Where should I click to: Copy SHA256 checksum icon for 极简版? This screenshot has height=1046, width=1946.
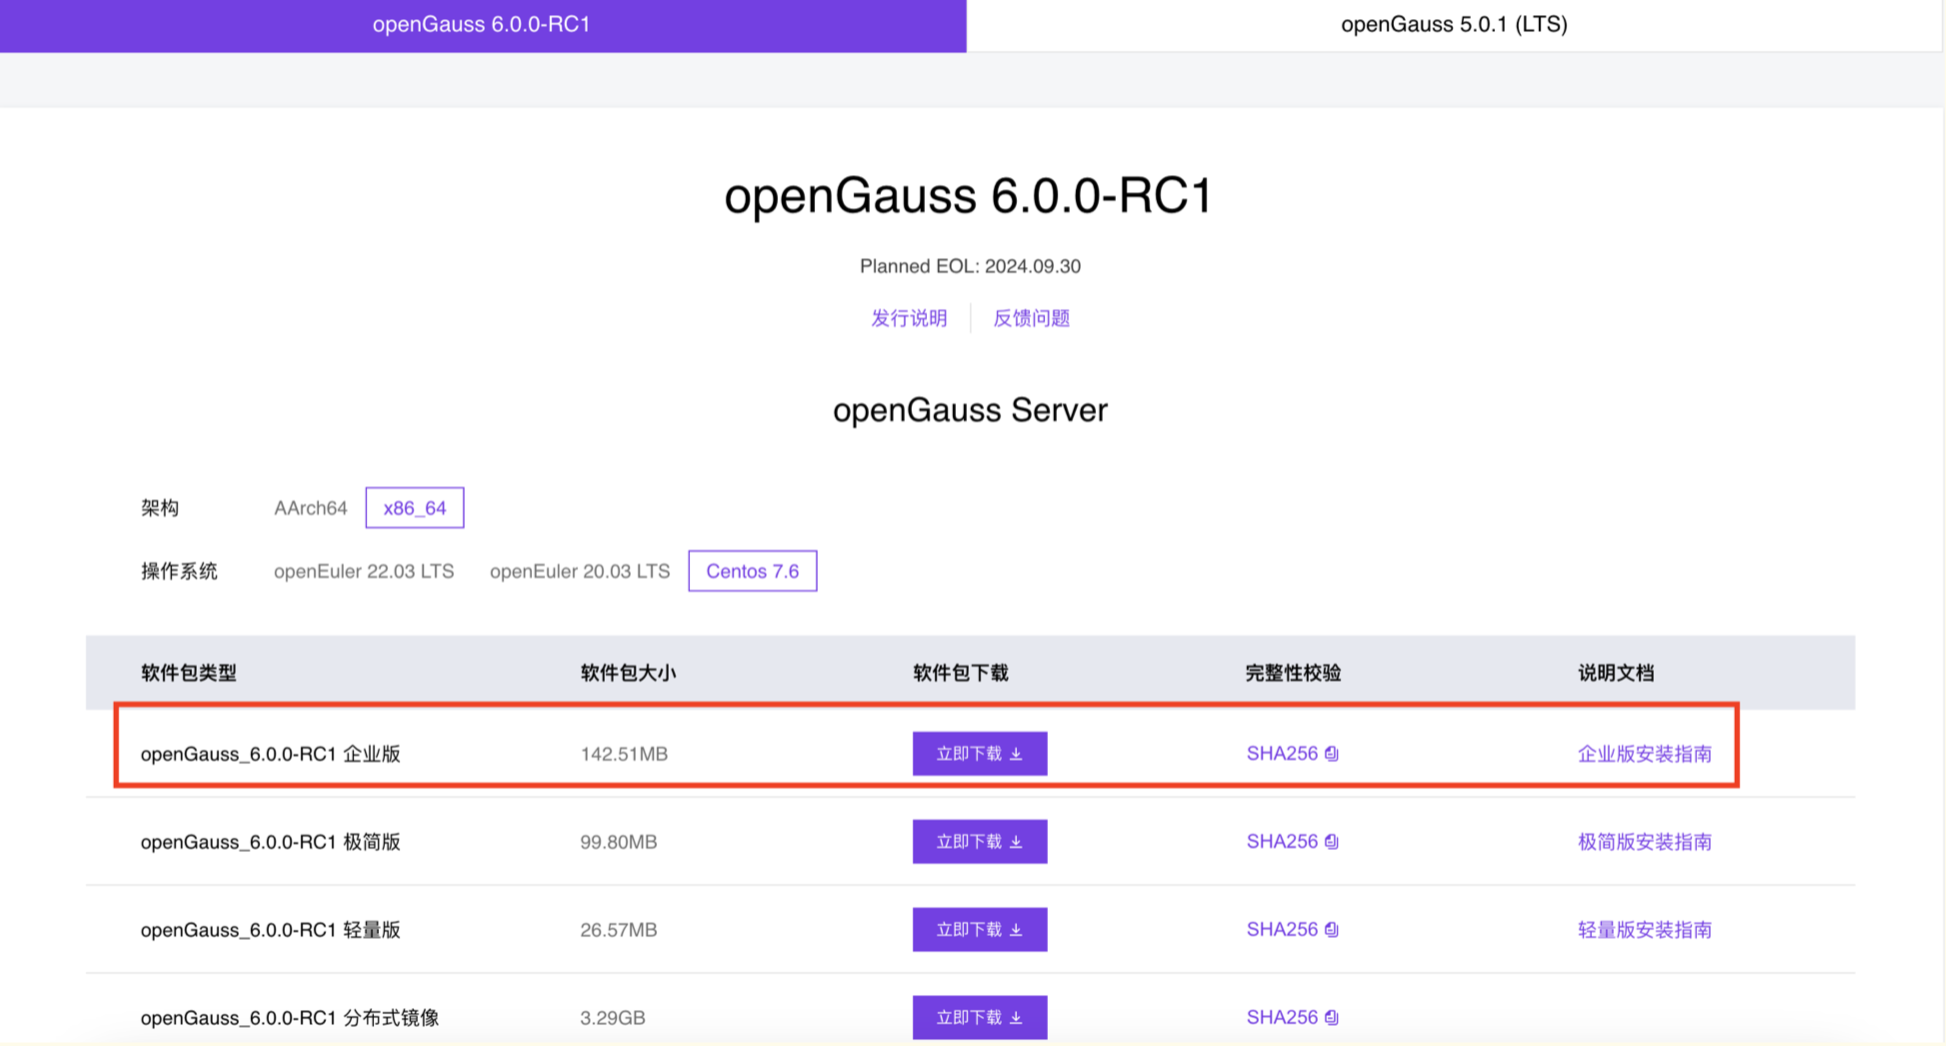(1332, 842)
